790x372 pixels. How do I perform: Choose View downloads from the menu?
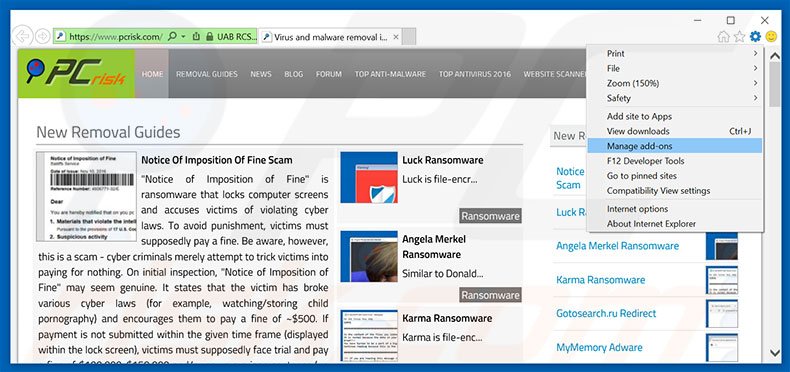click(675, 131)
